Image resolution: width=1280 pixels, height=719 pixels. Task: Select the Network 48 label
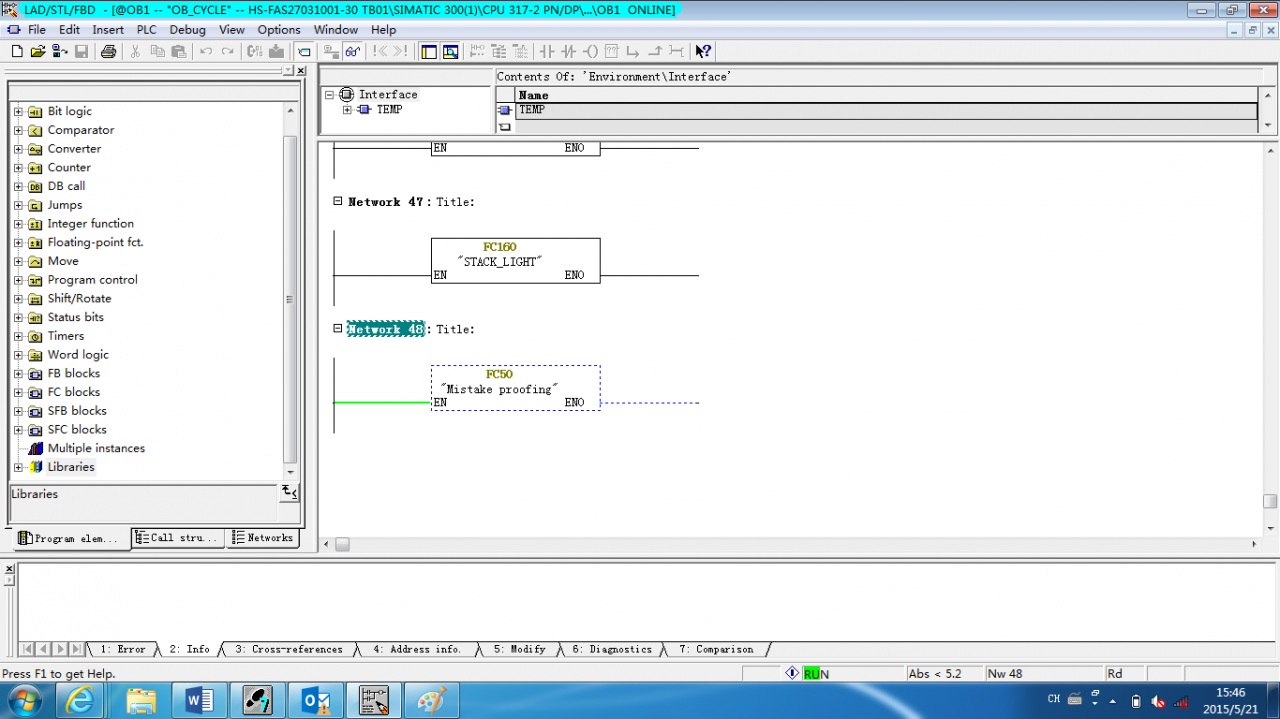pos(386,329)
